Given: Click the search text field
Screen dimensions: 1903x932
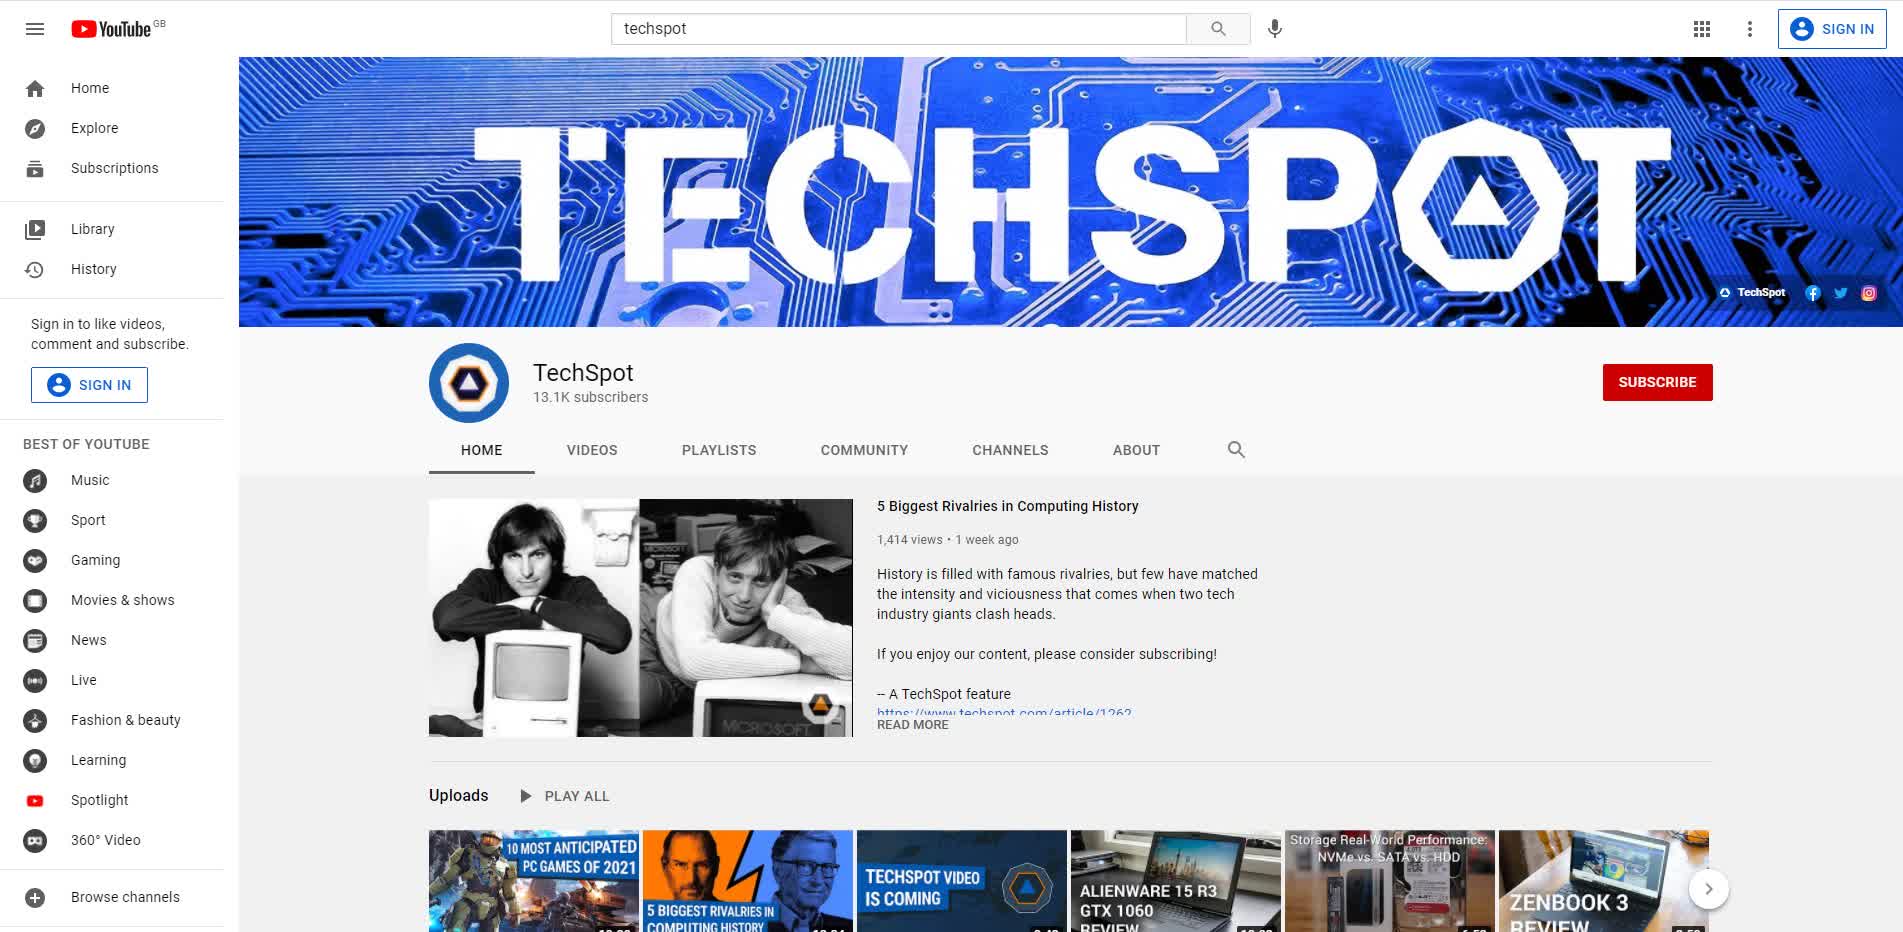Looking at the screenshot, I should 899,29.
